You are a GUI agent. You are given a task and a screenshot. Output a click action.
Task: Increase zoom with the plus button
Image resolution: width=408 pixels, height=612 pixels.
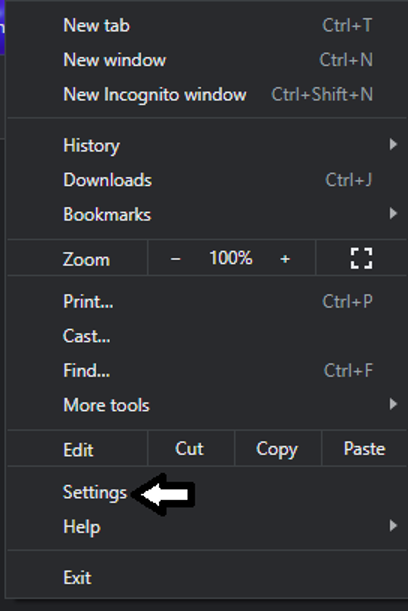pos(285,258)
